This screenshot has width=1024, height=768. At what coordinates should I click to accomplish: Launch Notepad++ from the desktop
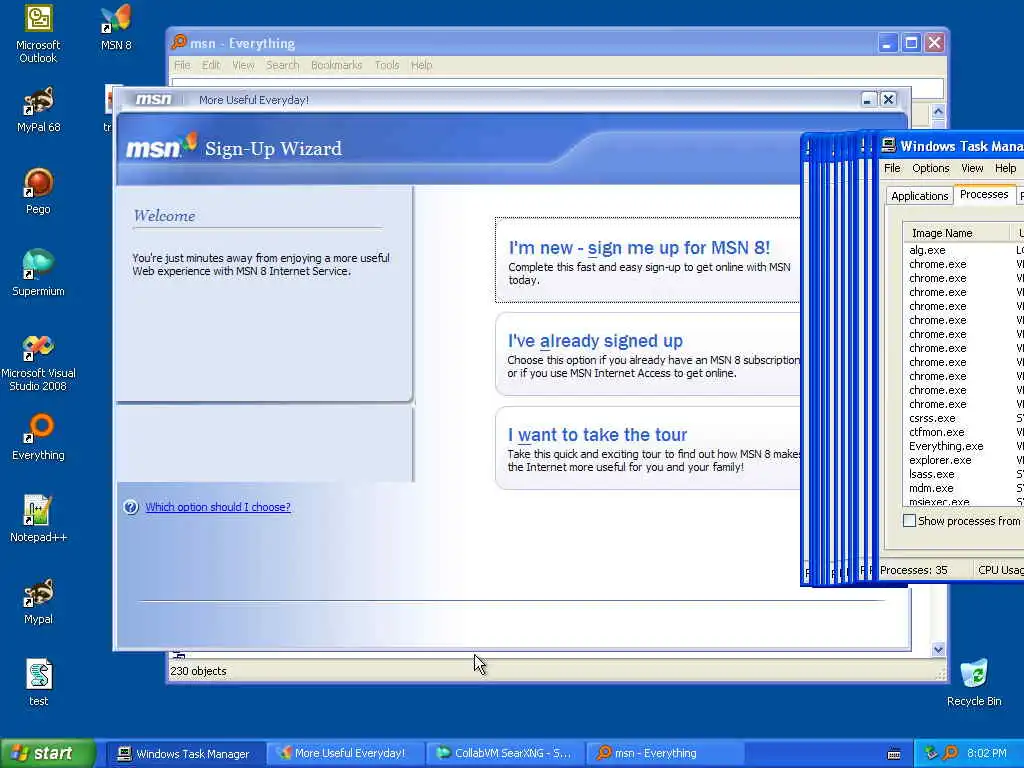coord(38,519)
